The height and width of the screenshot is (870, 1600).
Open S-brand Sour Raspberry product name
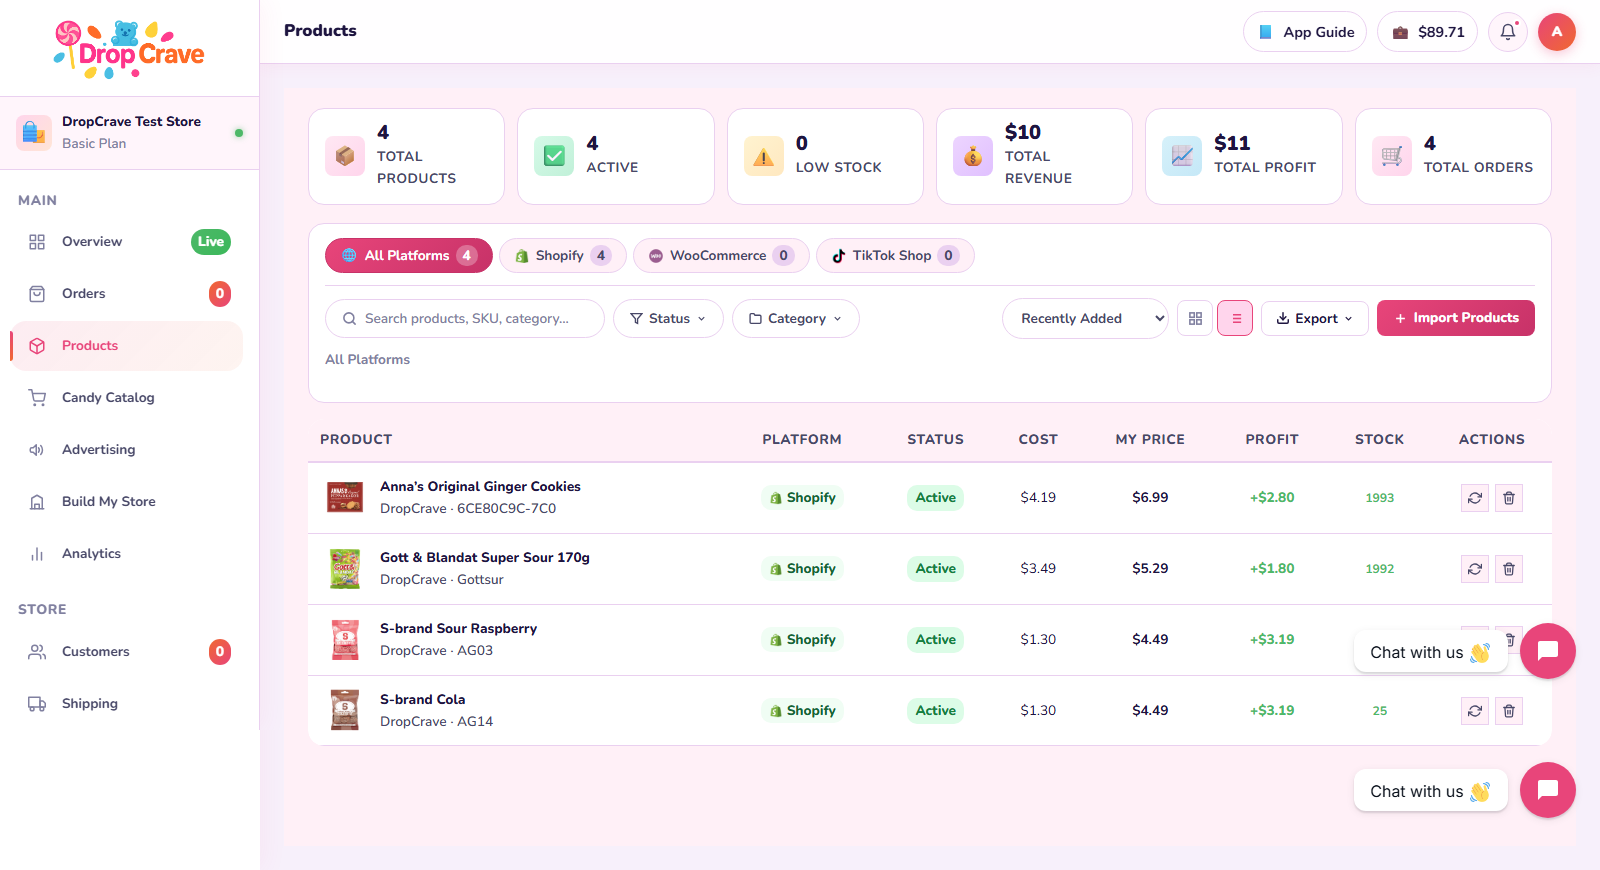[x=458, y=628]
